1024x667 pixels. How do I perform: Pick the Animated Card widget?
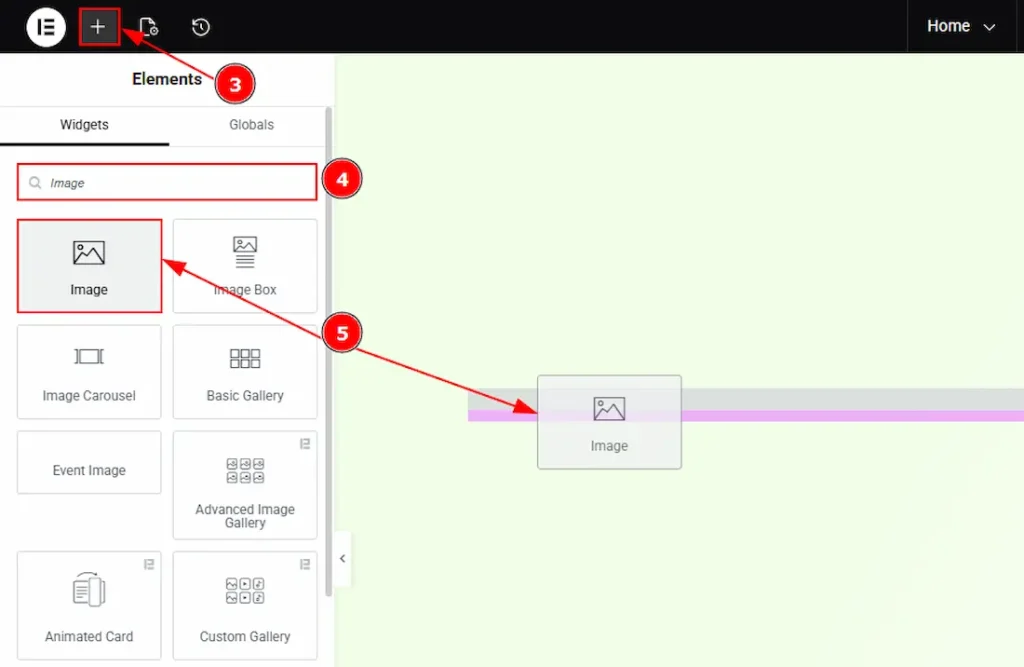click(89, 606)
